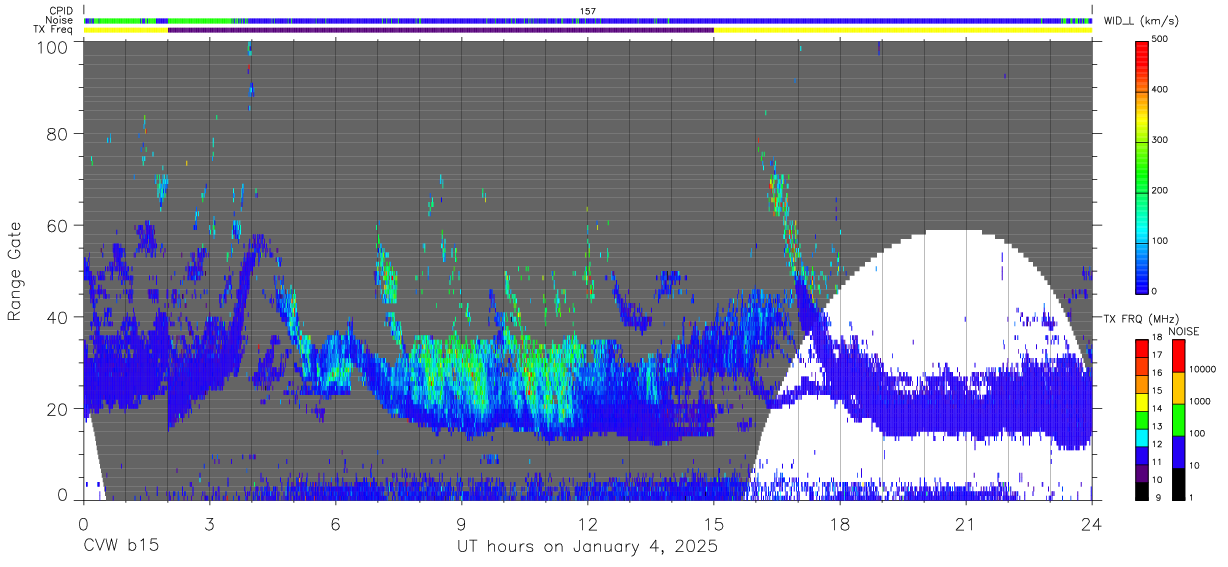The width and height of the screenshot is (1228, 567).
Task: Click 'UT hours on January 4, 2025' title
Action: pyautogui.click(x=587, y=547)
